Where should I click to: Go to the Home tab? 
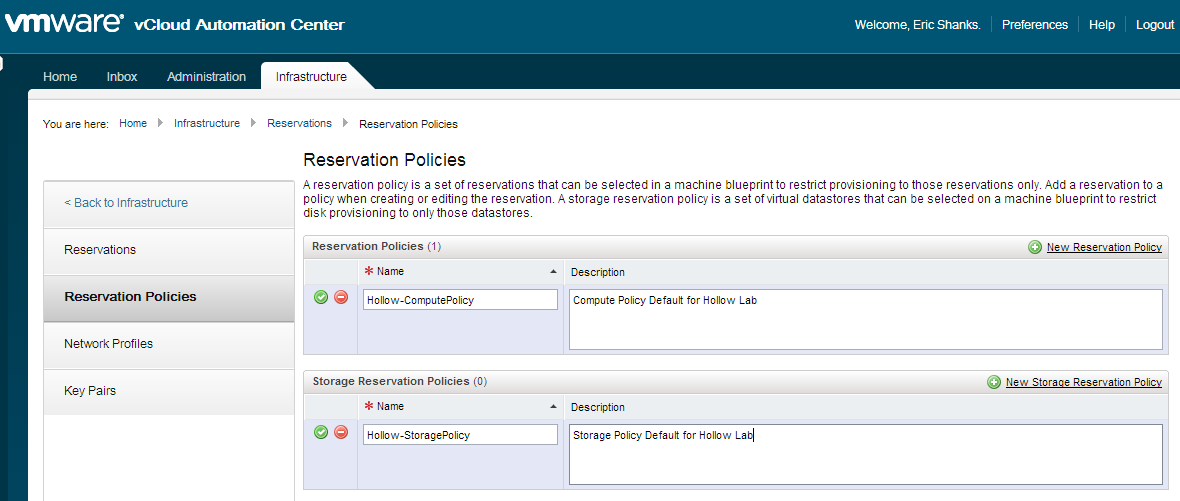coord(60,77)
